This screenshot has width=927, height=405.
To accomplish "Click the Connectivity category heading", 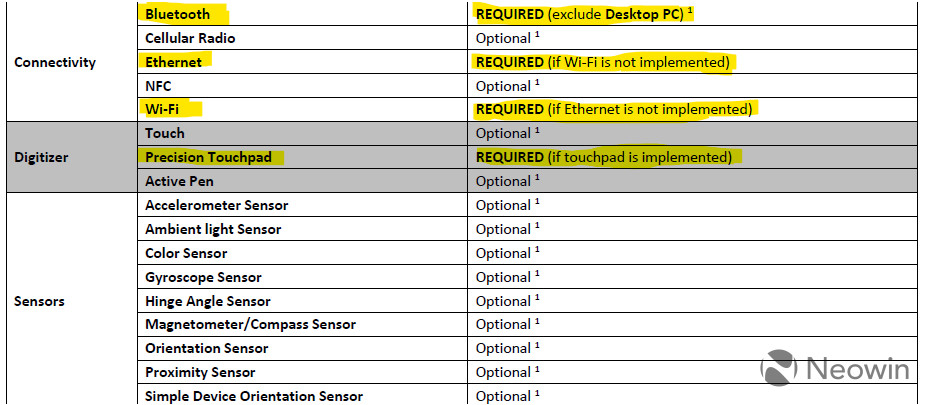I will point(55,62).
